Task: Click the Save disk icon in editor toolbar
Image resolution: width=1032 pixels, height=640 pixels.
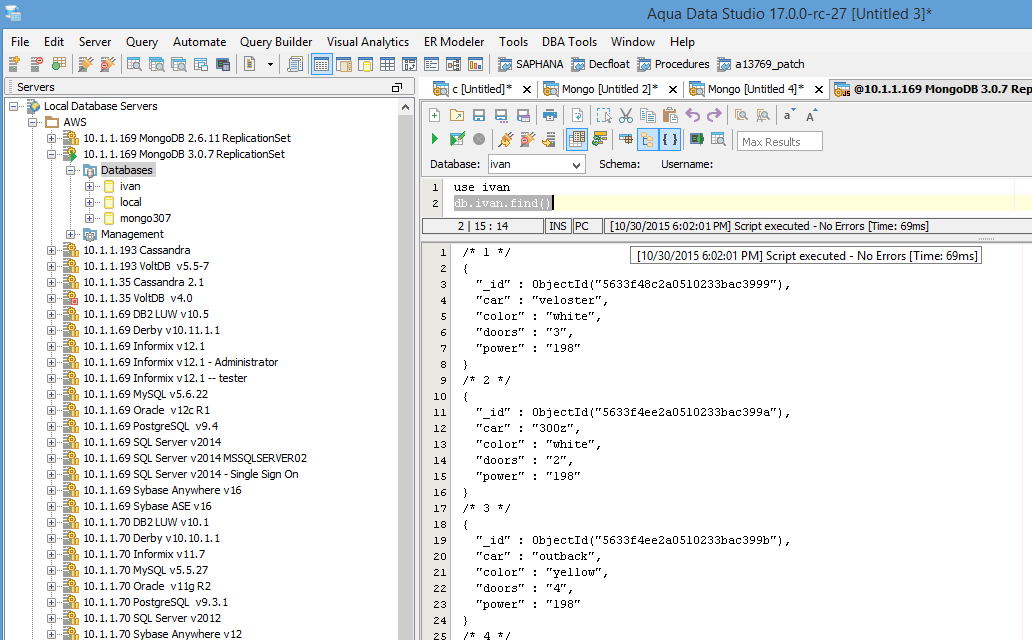Action: (479, 116)
